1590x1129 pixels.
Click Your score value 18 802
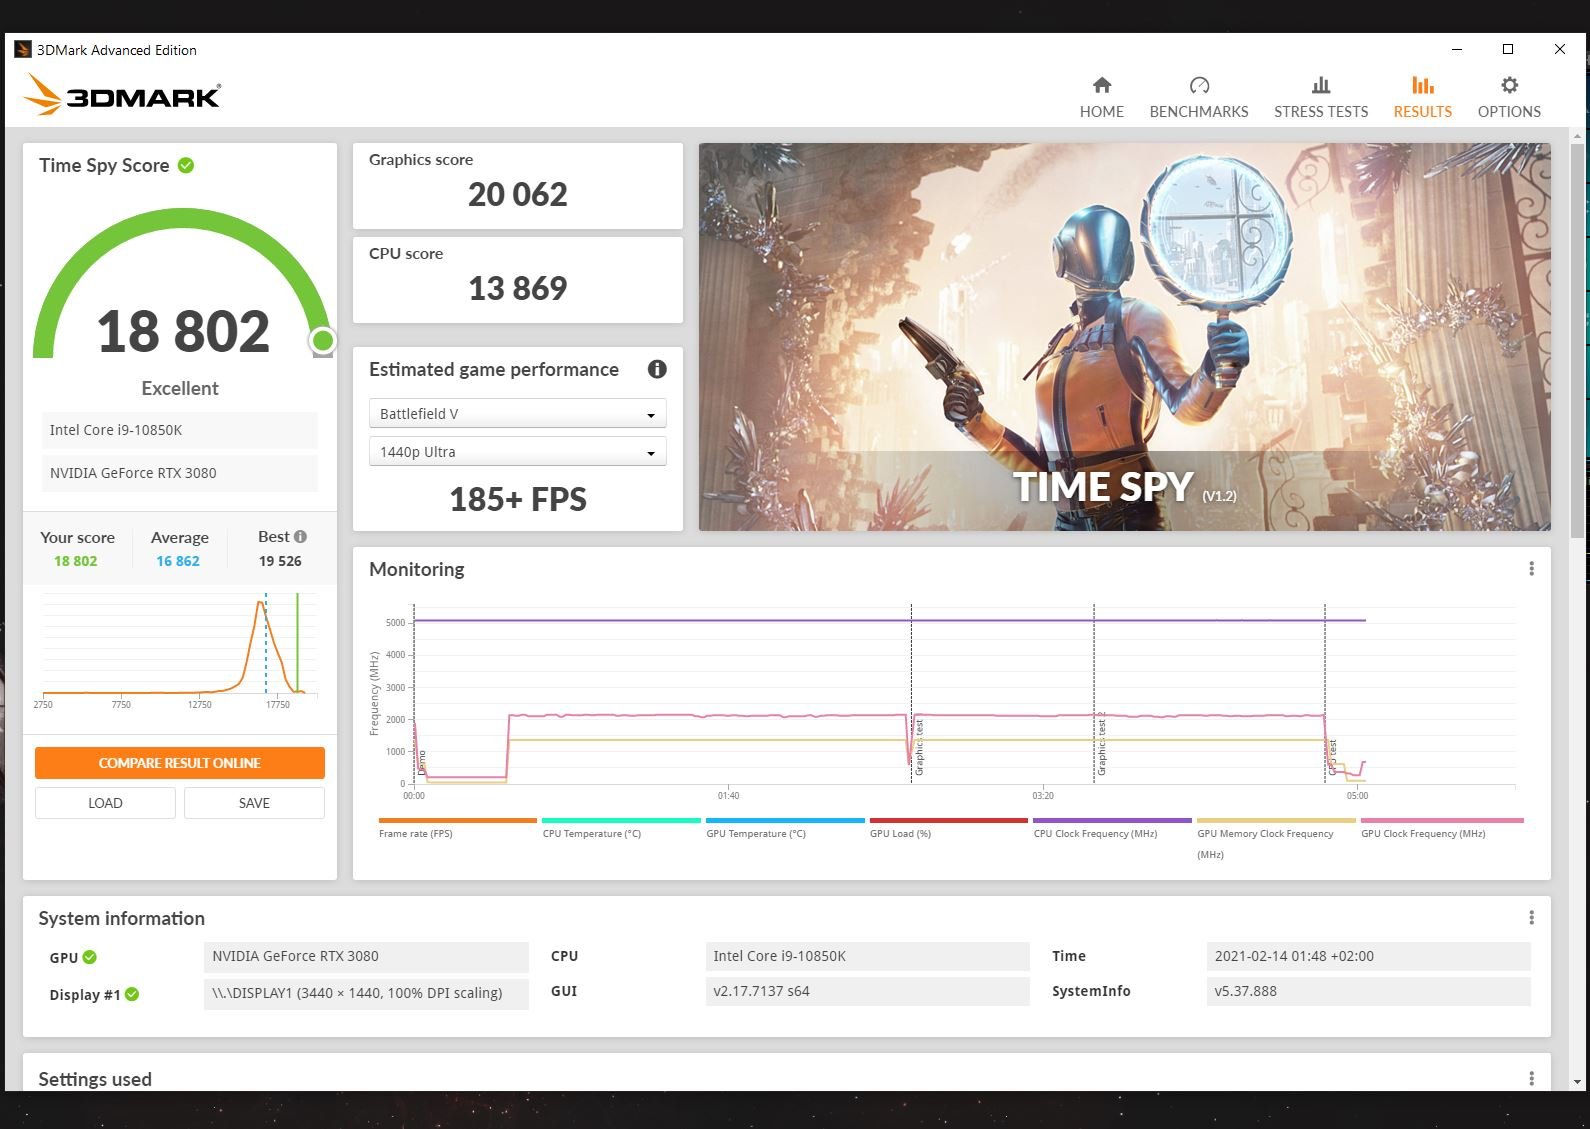(x=76, y=561)
